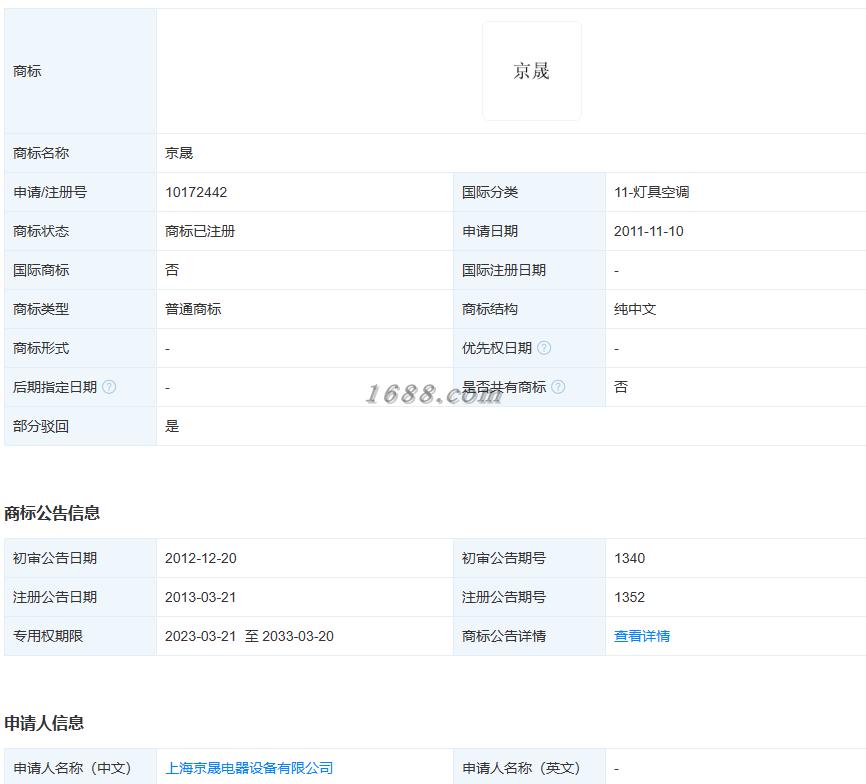866x784 pixels.
Task: Click the 是否共有商标 value 否
Action: [621, 387]
